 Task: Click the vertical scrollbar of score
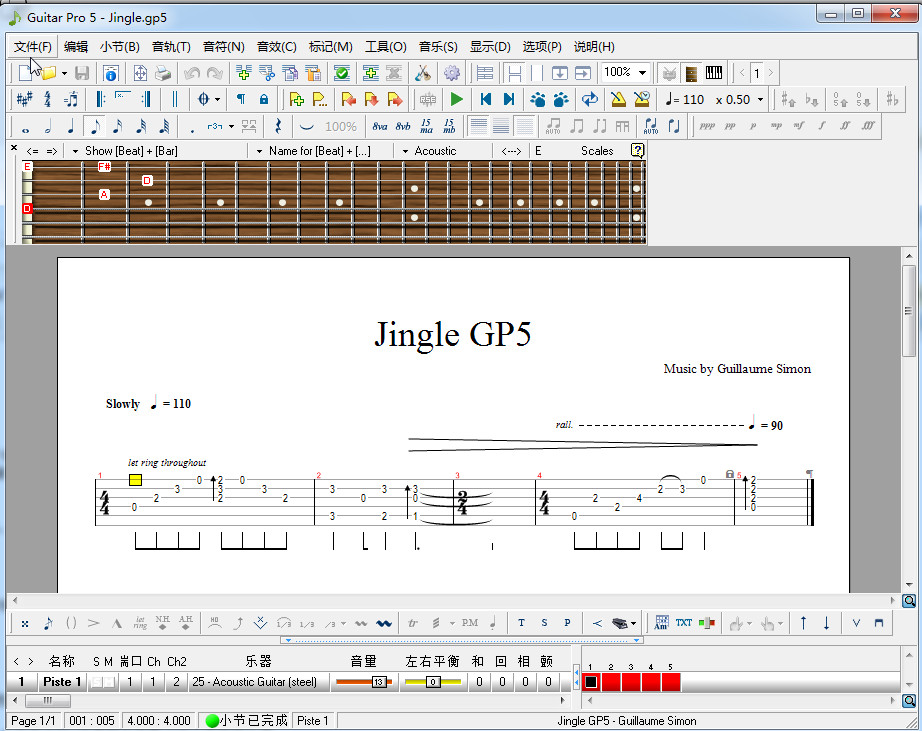tap(909, 312)
